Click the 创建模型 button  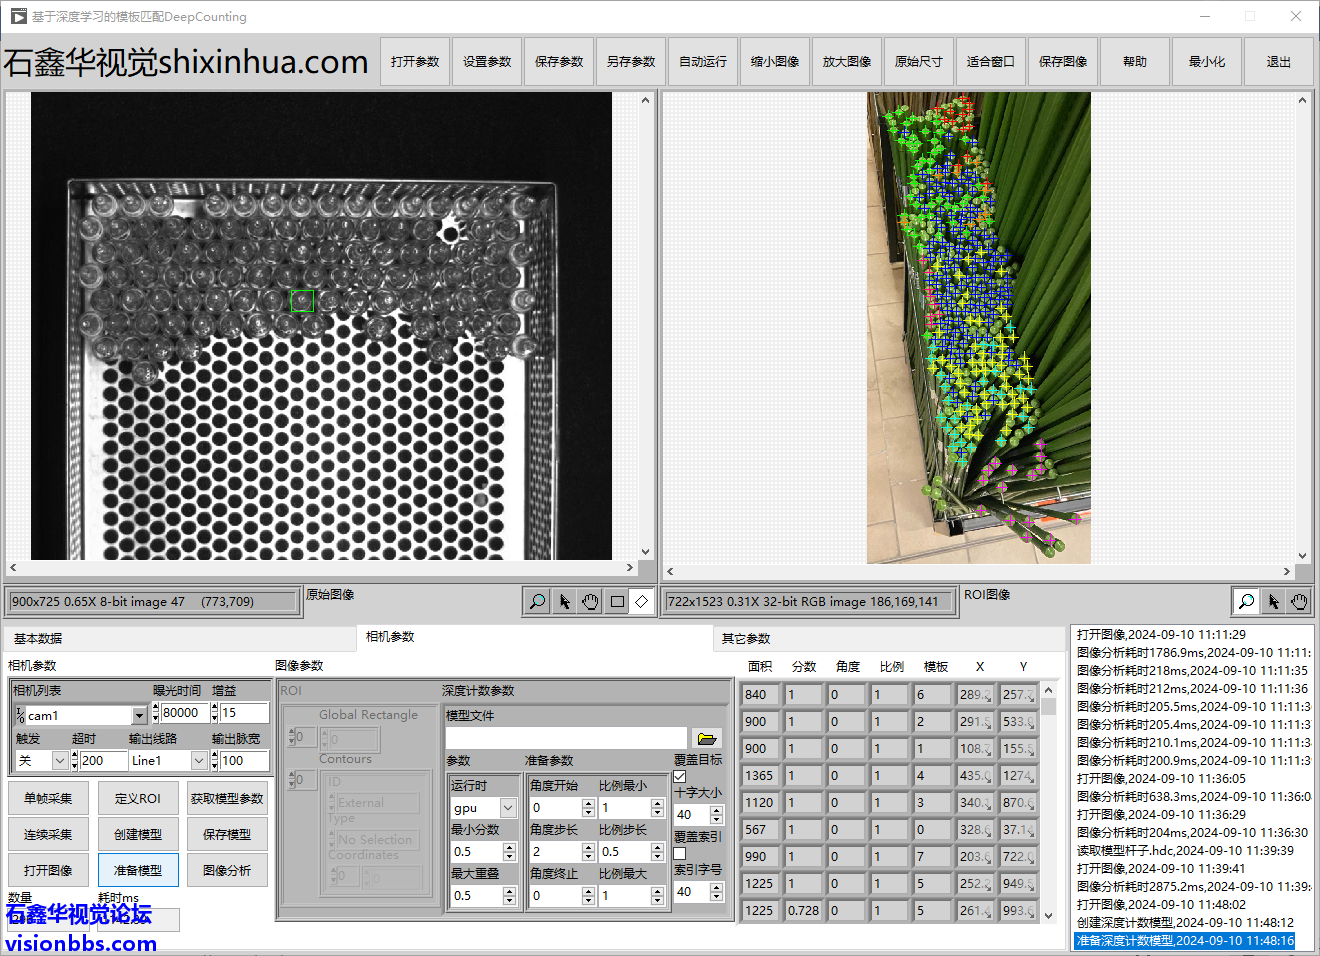click(x=138, y=834)
